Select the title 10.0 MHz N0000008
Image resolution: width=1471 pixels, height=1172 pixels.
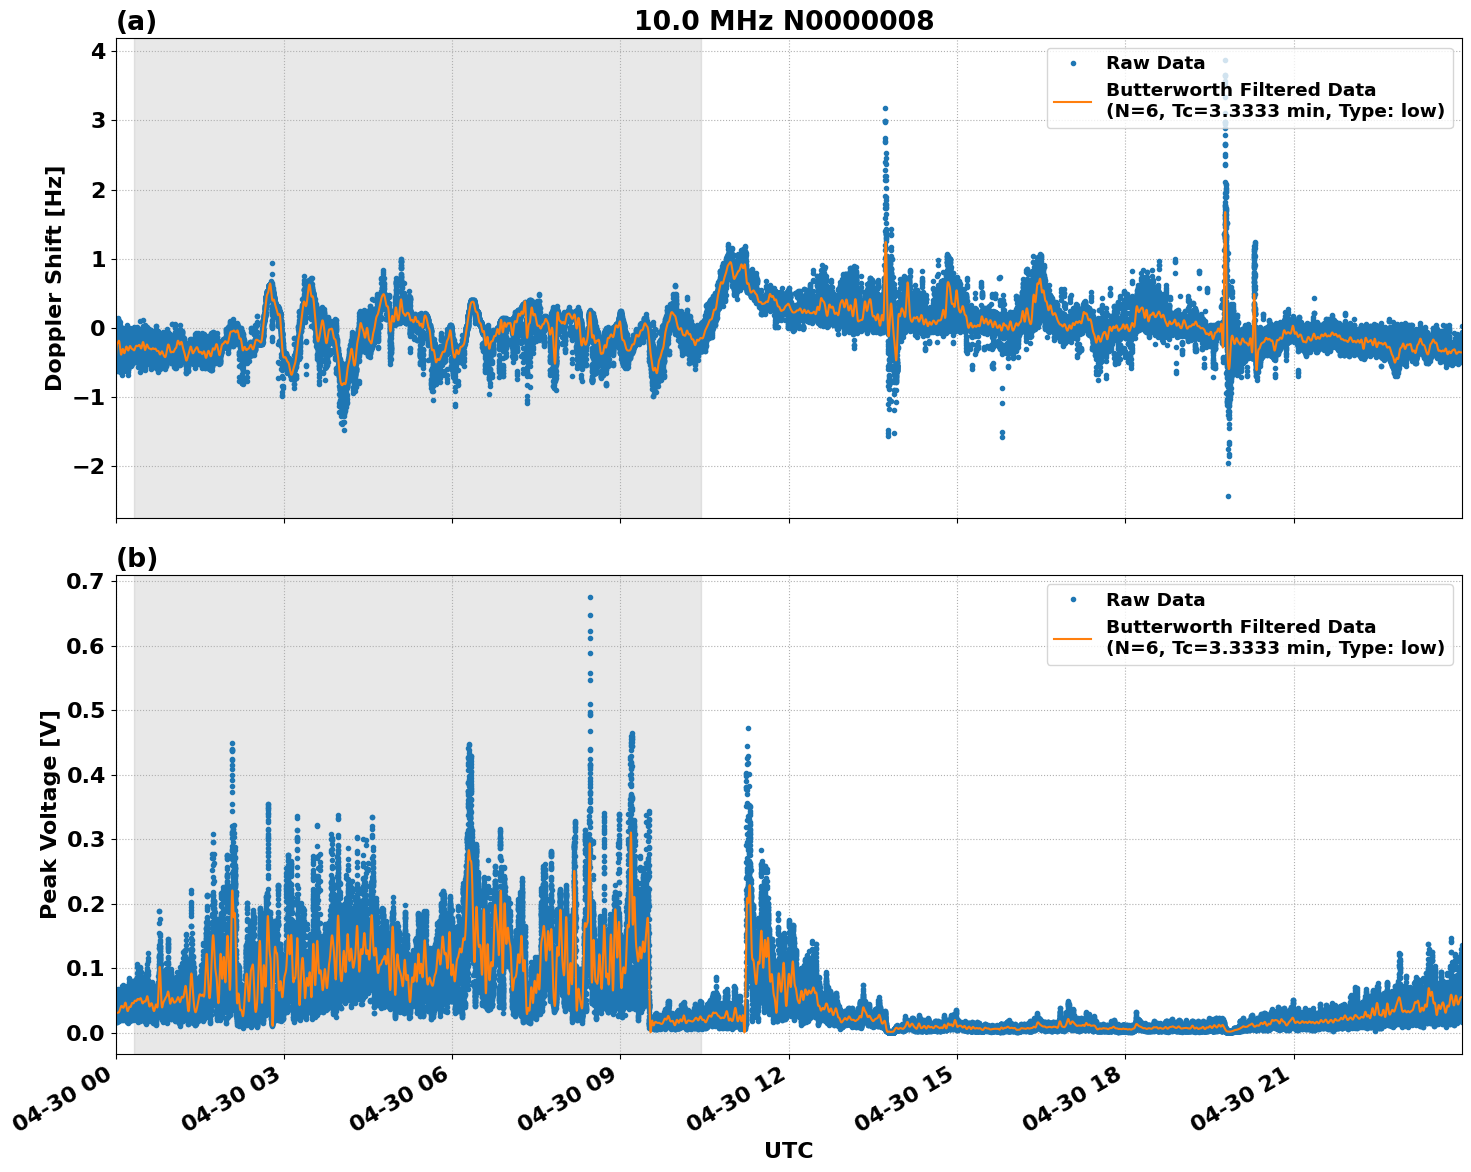[x=786, y=17]
